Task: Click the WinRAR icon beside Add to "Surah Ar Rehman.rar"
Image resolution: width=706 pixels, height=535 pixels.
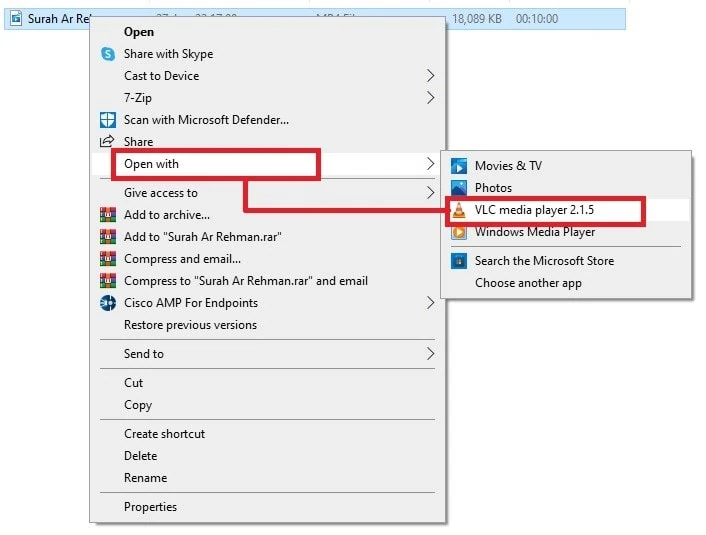Action: point(108,237)
